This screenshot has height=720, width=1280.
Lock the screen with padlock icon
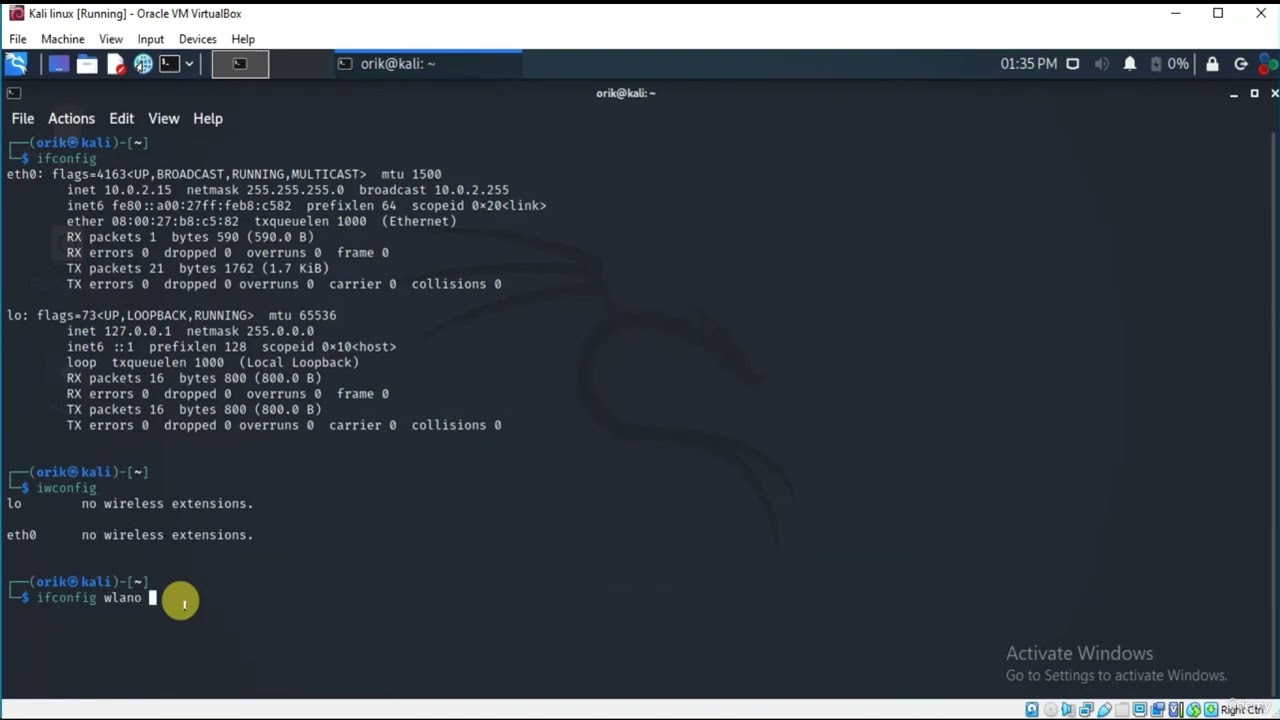coord(1212,64)
